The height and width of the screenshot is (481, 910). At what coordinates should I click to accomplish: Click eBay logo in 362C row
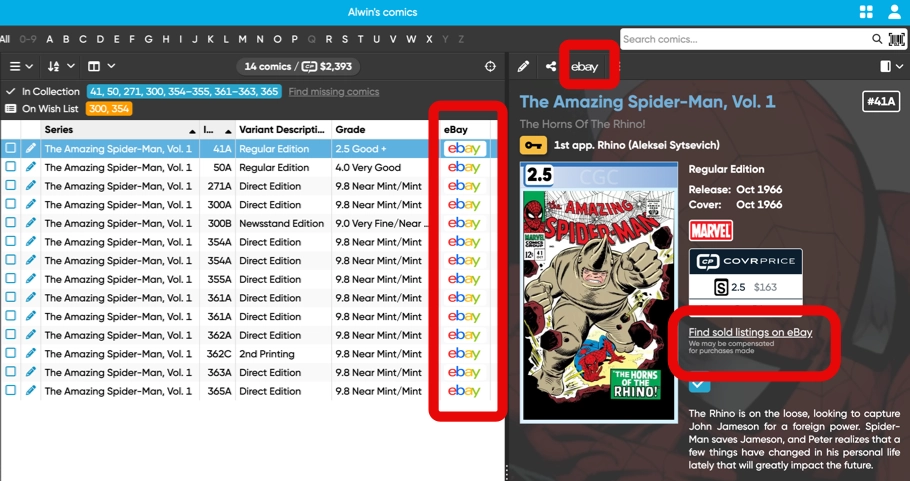(x=464, y=353)
